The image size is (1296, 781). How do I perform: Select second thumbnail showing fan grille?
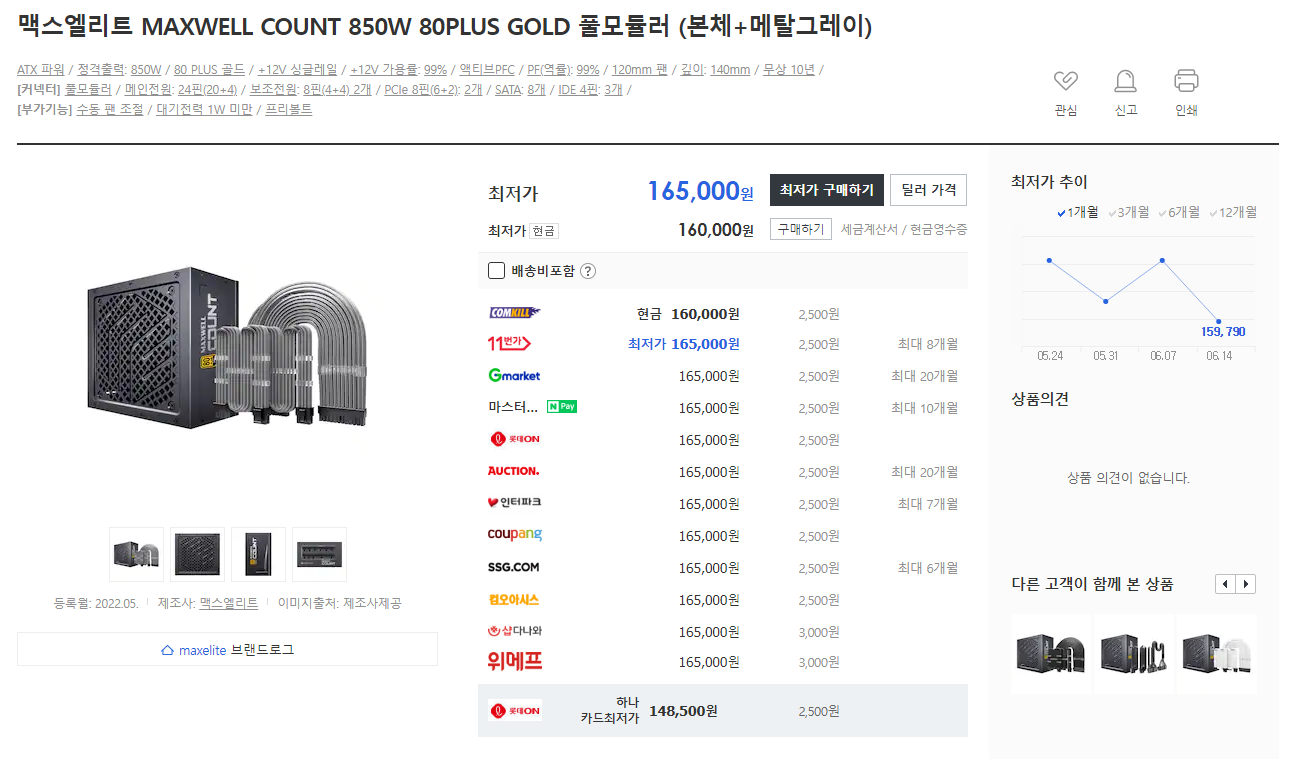click(197, 554)
